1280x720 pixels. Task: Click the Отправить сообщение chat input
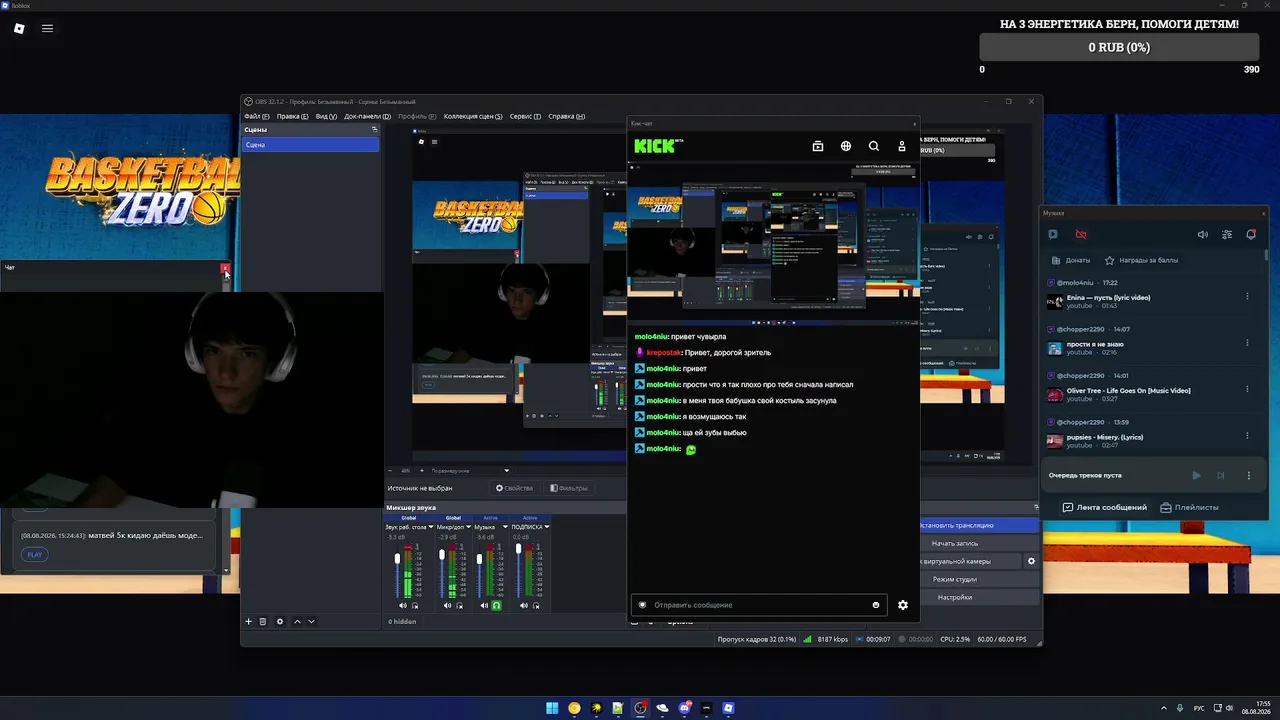point(760,605)
